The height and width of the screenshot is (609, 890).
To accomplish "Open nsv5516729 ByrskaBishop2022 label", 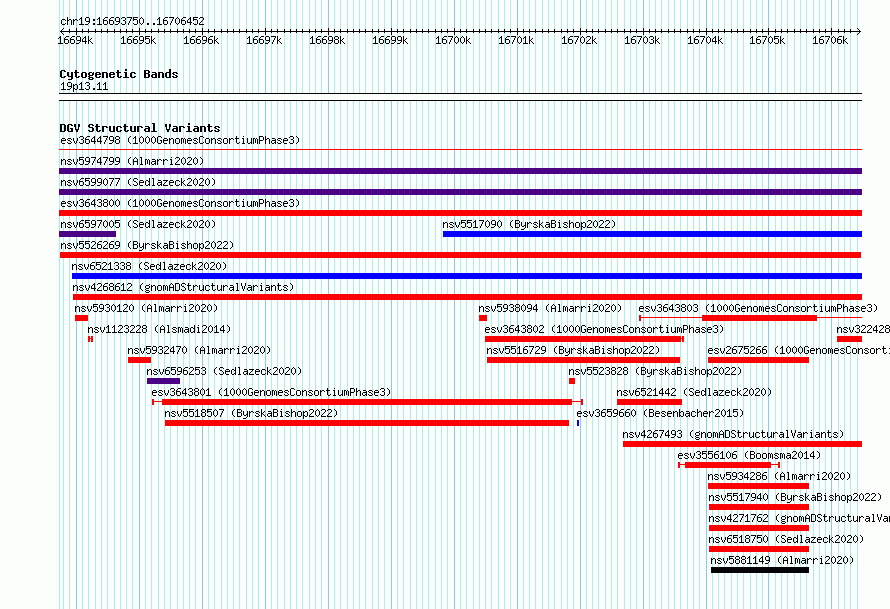I will 573,350.
